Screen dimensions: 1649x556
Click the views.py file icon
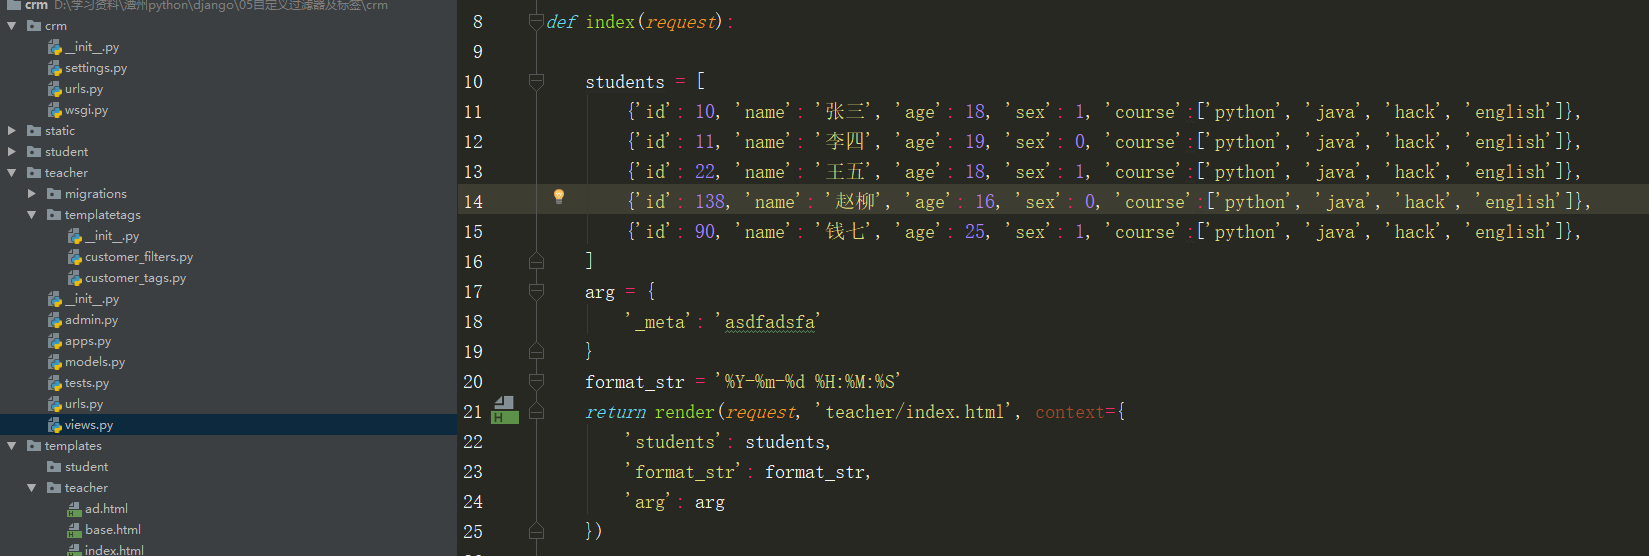pyautogui.click(x=55, y=425)
